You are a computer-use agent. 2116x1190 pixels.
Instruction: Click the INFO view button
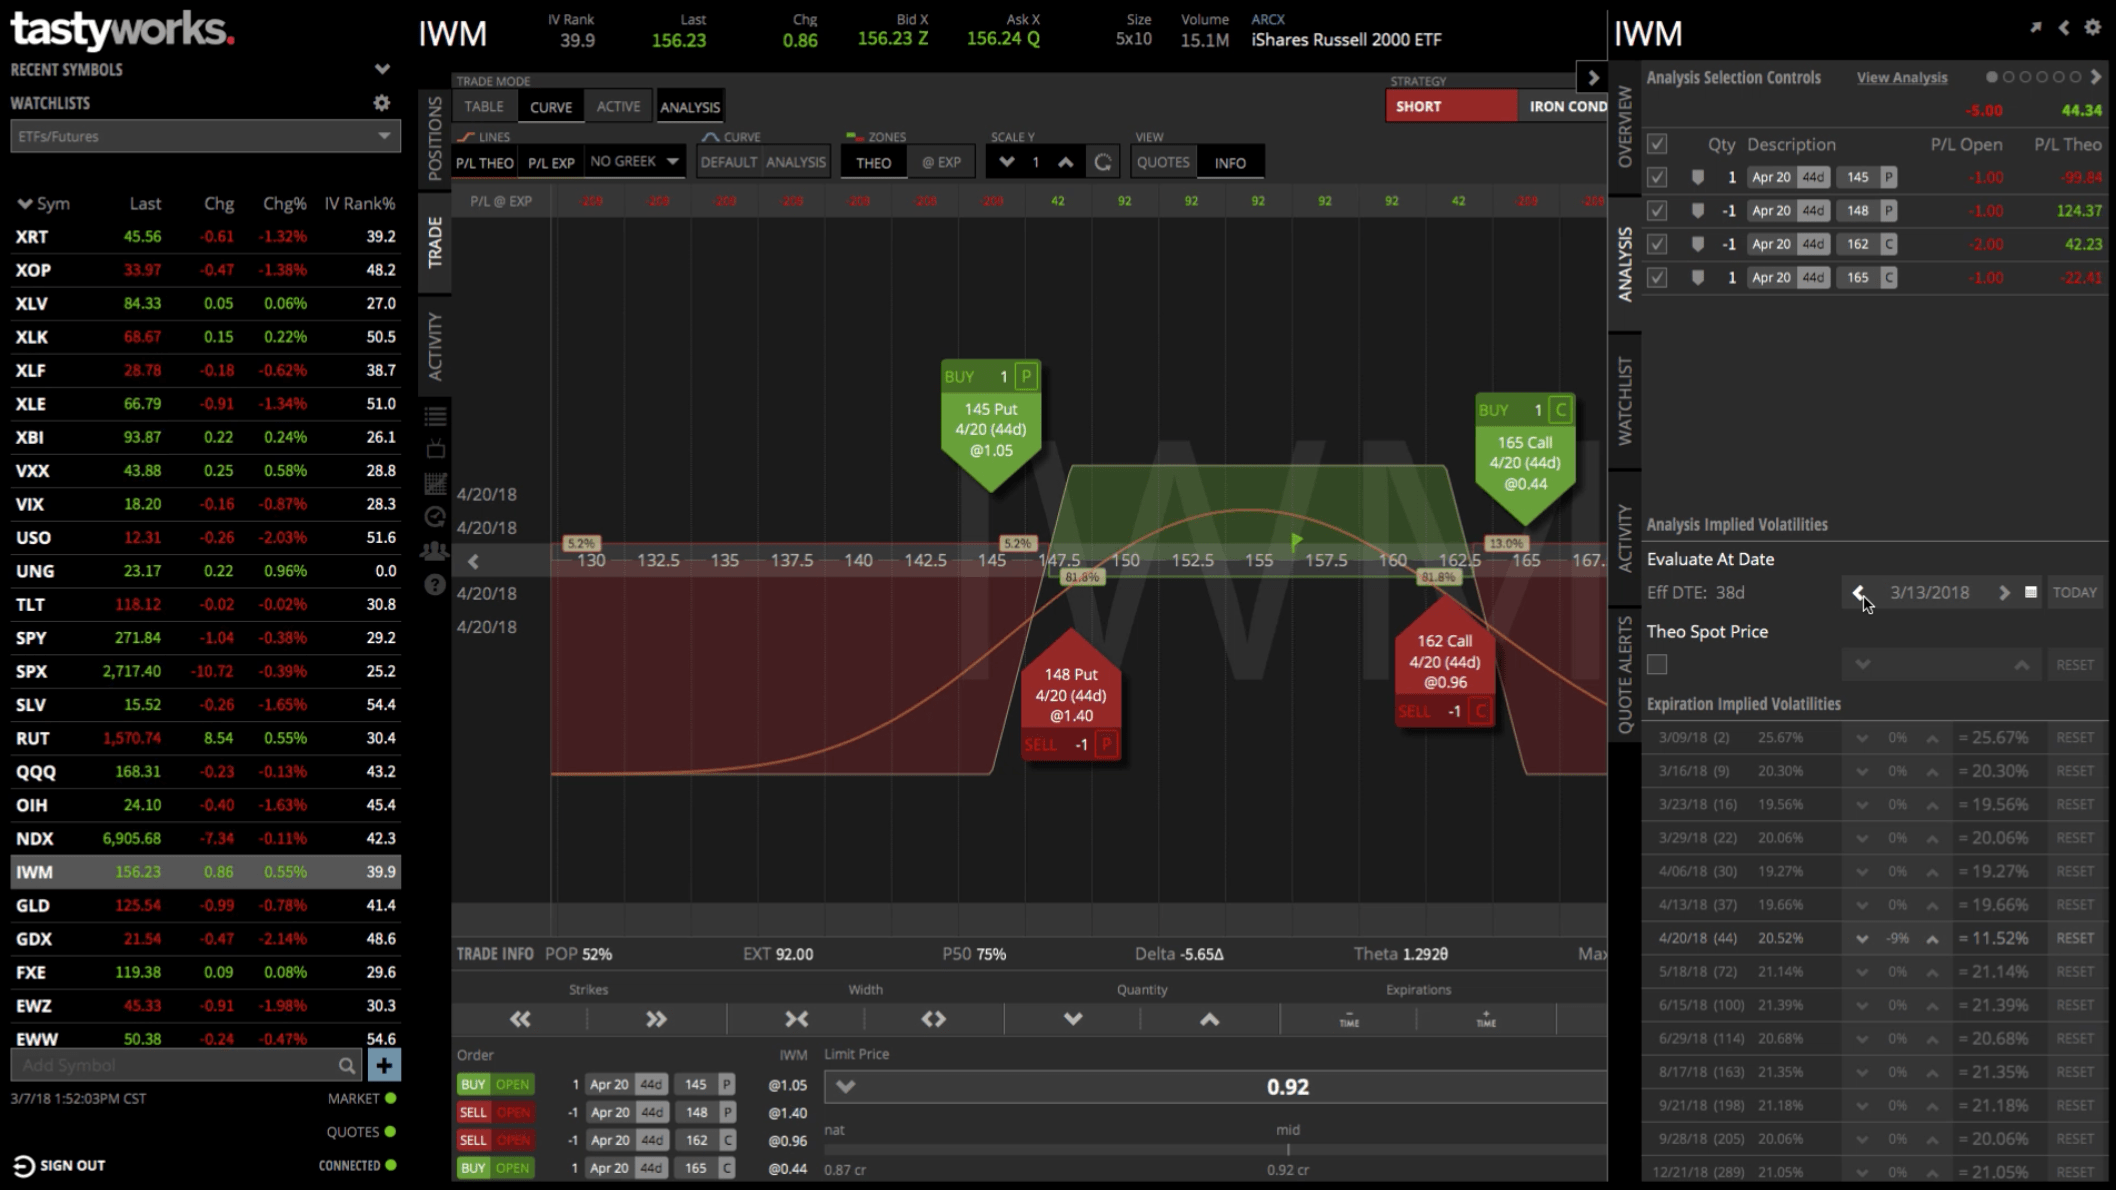tap(1230, 162)
